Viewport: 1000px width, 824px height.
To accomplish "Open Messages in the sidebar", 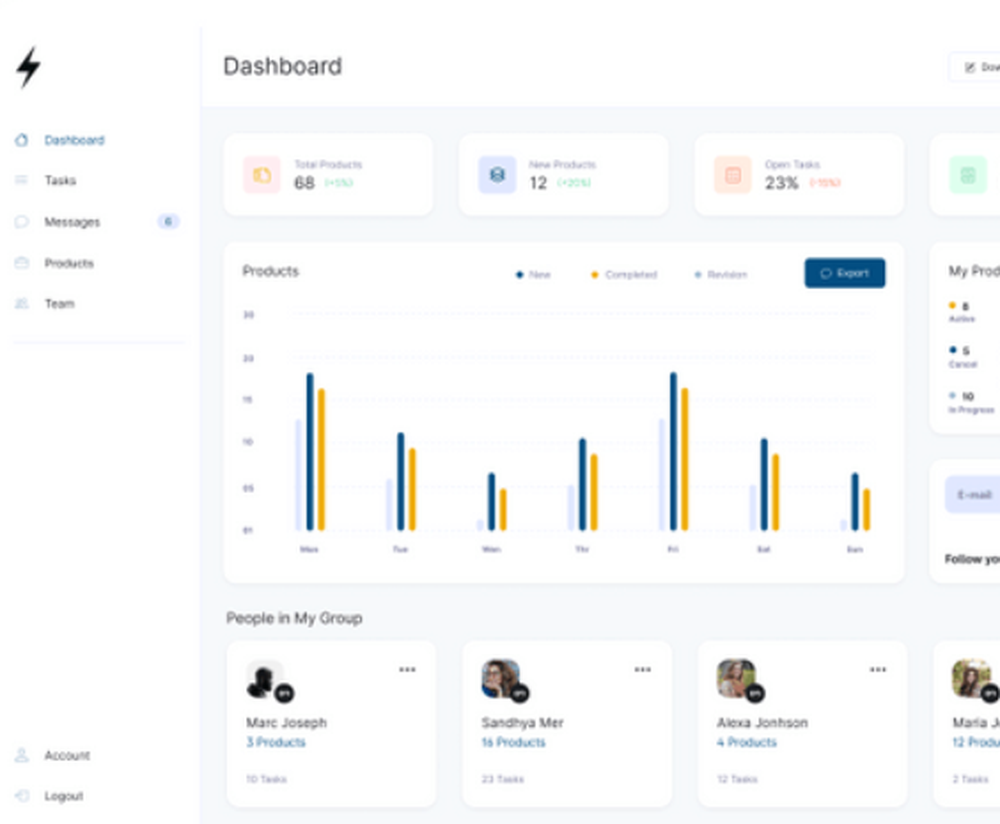I will [x=72, y=222].
